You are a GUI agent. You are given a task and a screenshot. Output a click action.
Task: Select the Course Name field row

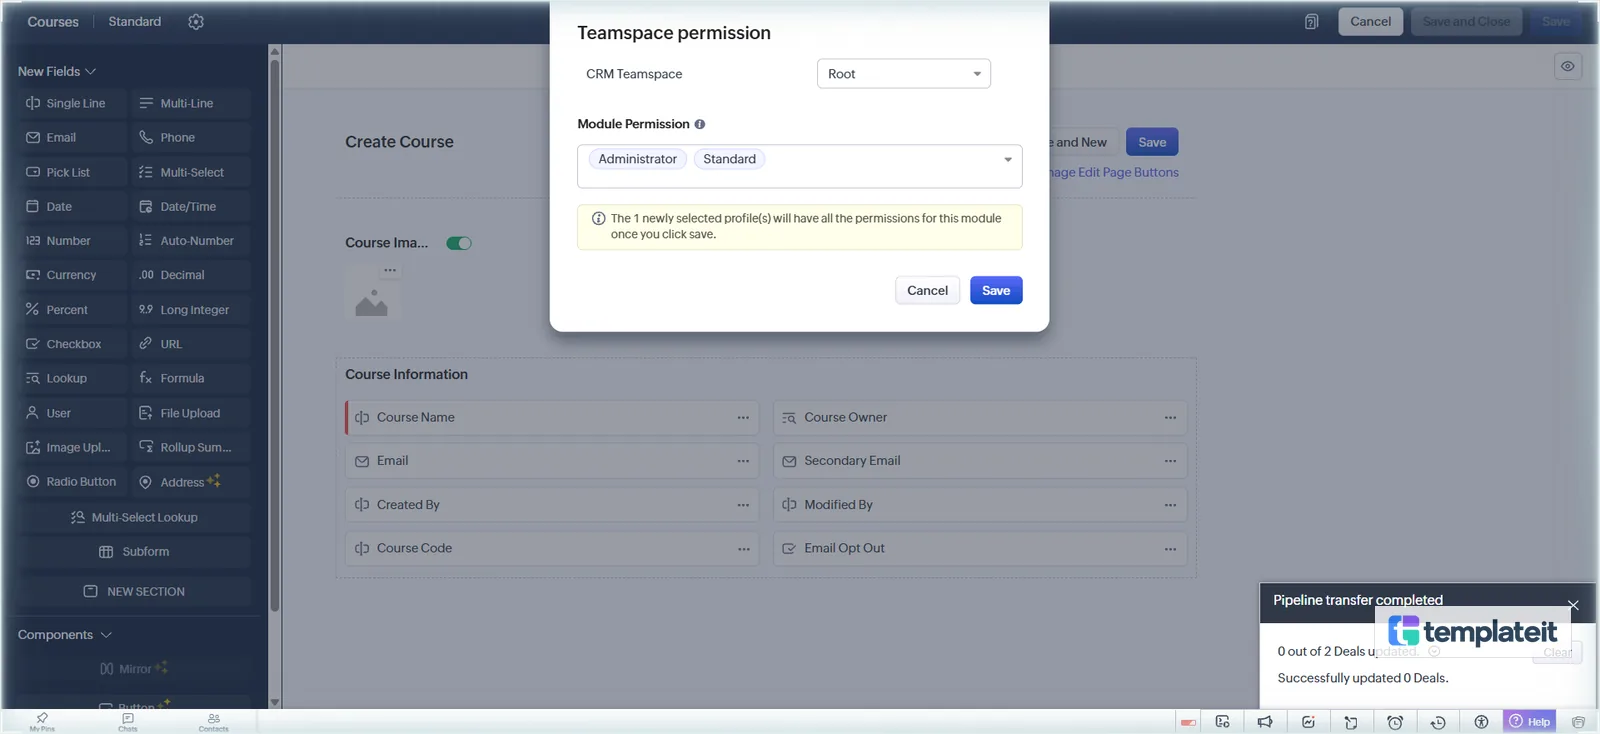pos(552,418)
